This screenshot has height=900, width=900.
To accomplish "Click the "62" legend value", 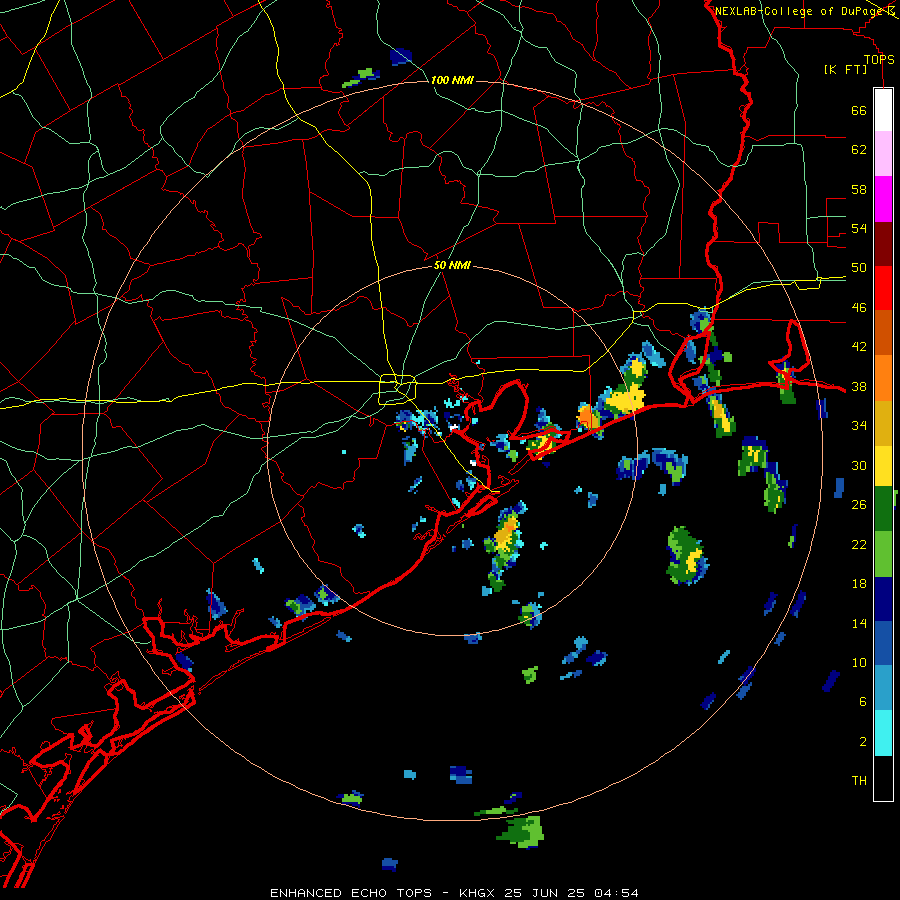I will click(859, 150).
